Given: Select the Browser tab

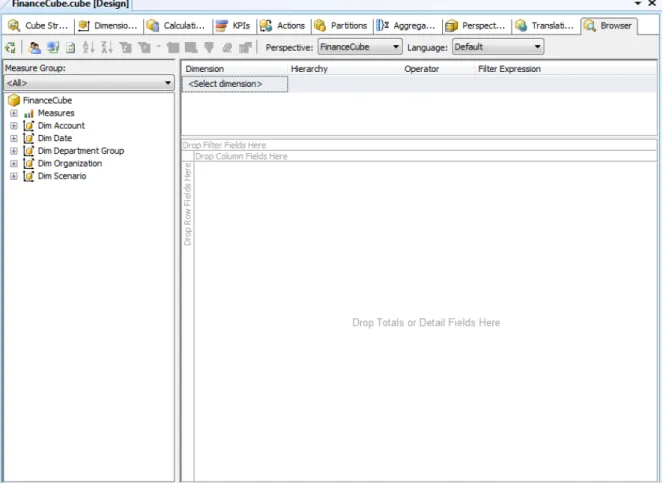Looking at the screenshot, I should click(609, 25).
